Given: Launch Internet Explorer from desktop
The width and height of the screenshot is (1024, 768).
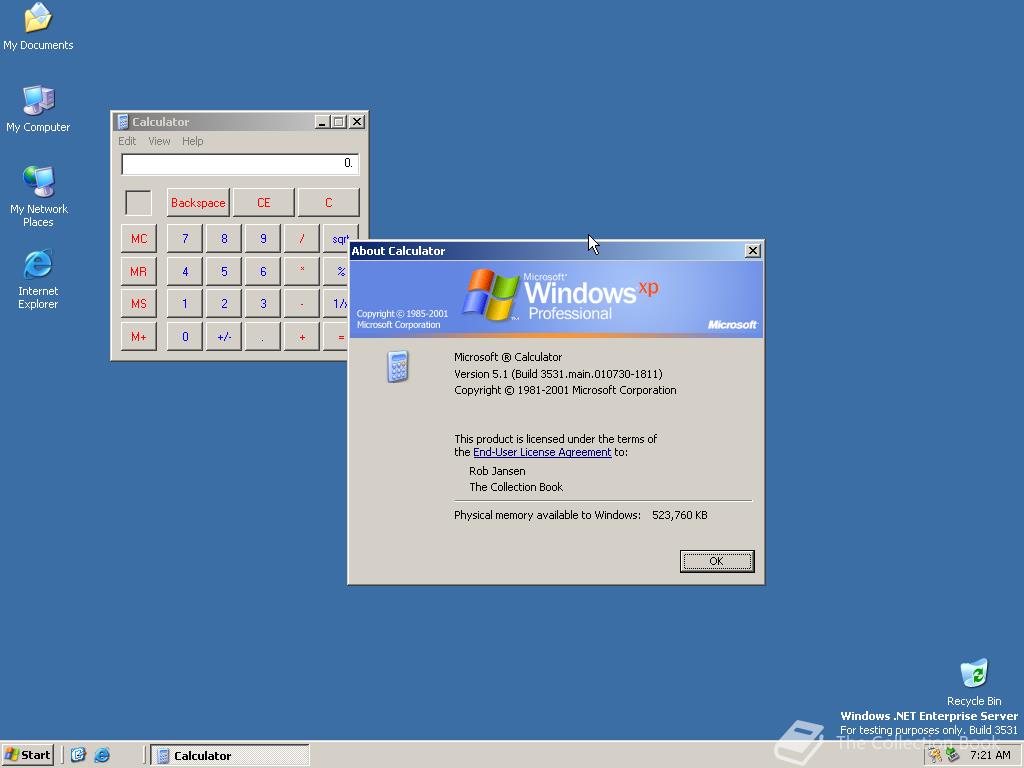Looking at the screenshot, I should coord(38,279).
